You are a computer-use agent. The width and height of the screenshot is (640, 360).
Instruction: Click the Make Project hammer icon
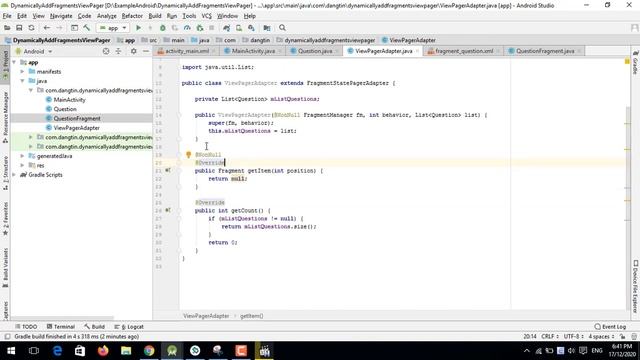[x=87, y=28]
